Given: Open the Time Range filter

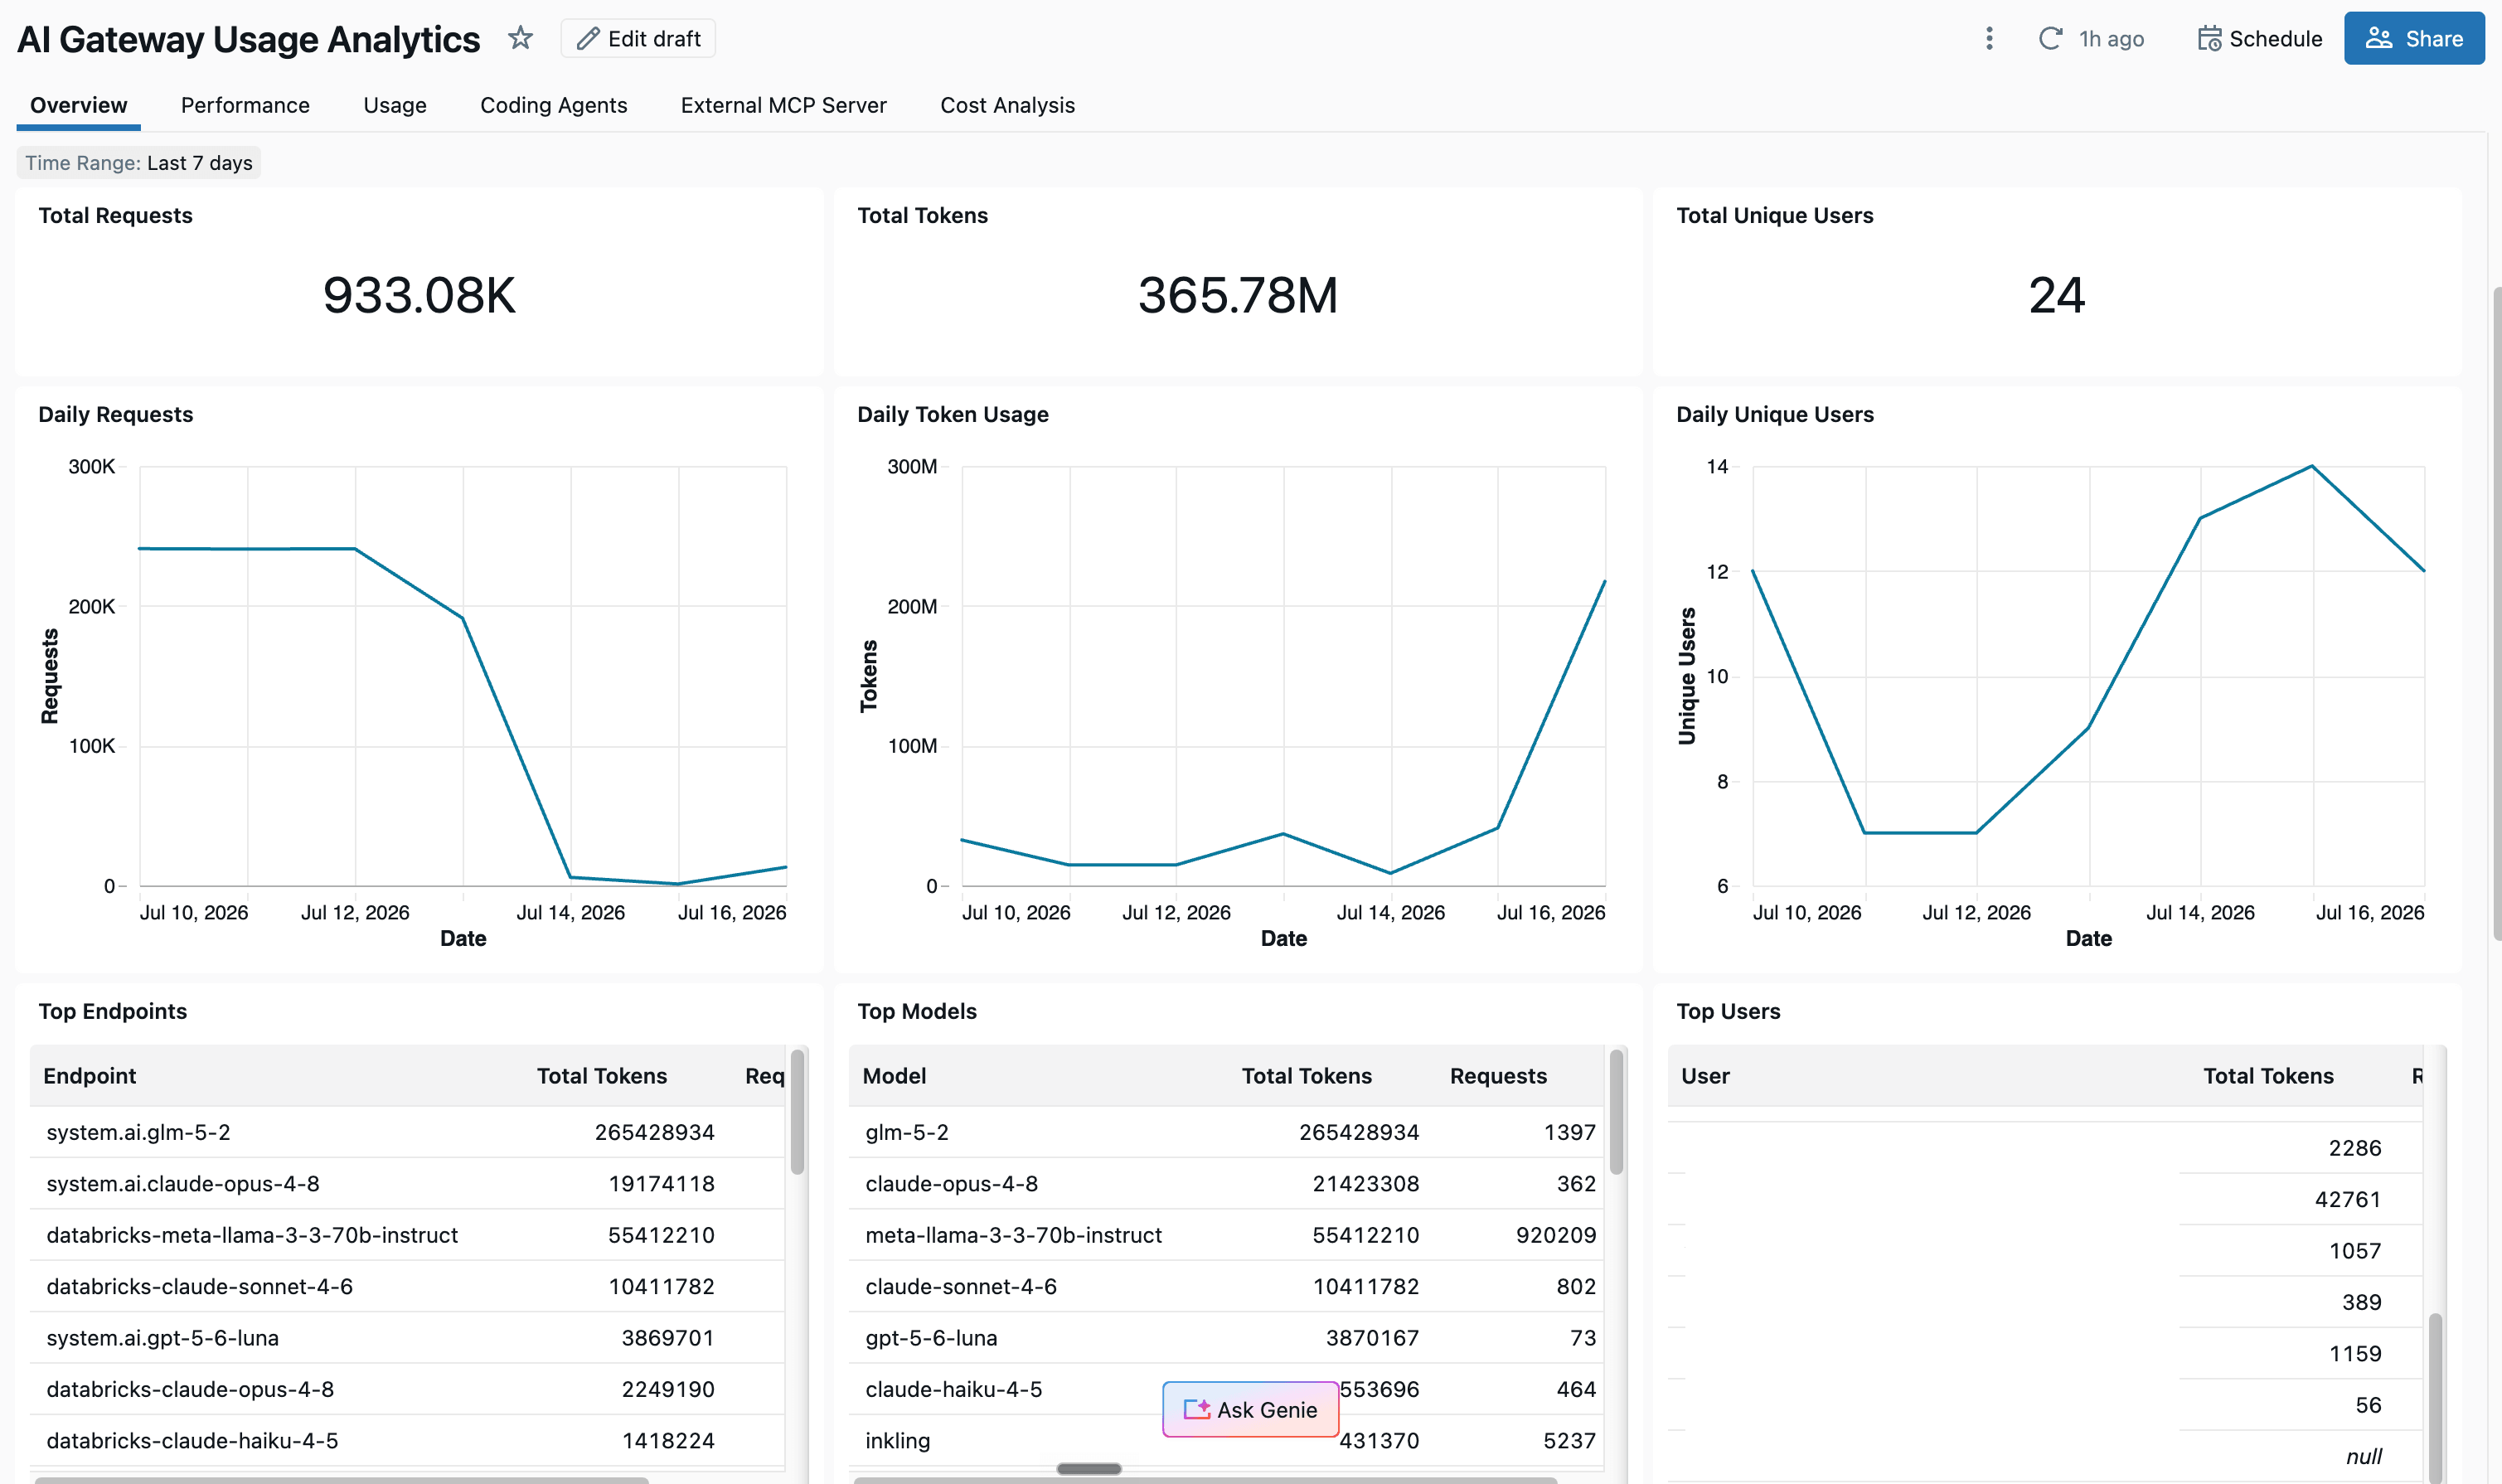Looking at the screenshot, I should pos(139,163).
